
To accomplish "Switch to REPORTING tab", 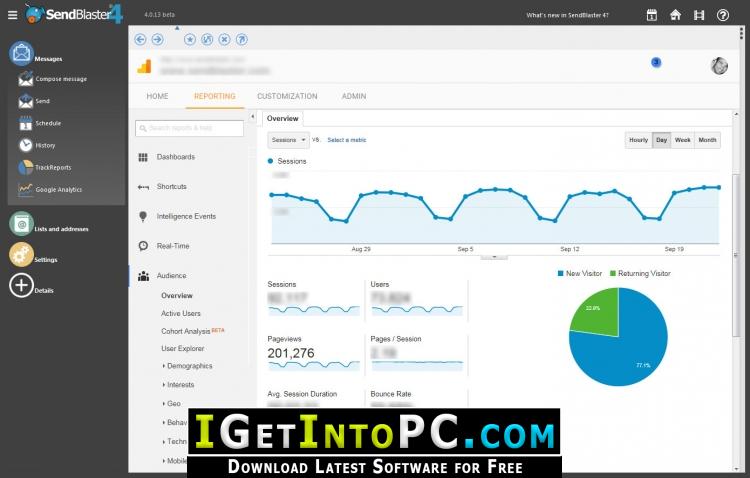I will click(215, 96).
